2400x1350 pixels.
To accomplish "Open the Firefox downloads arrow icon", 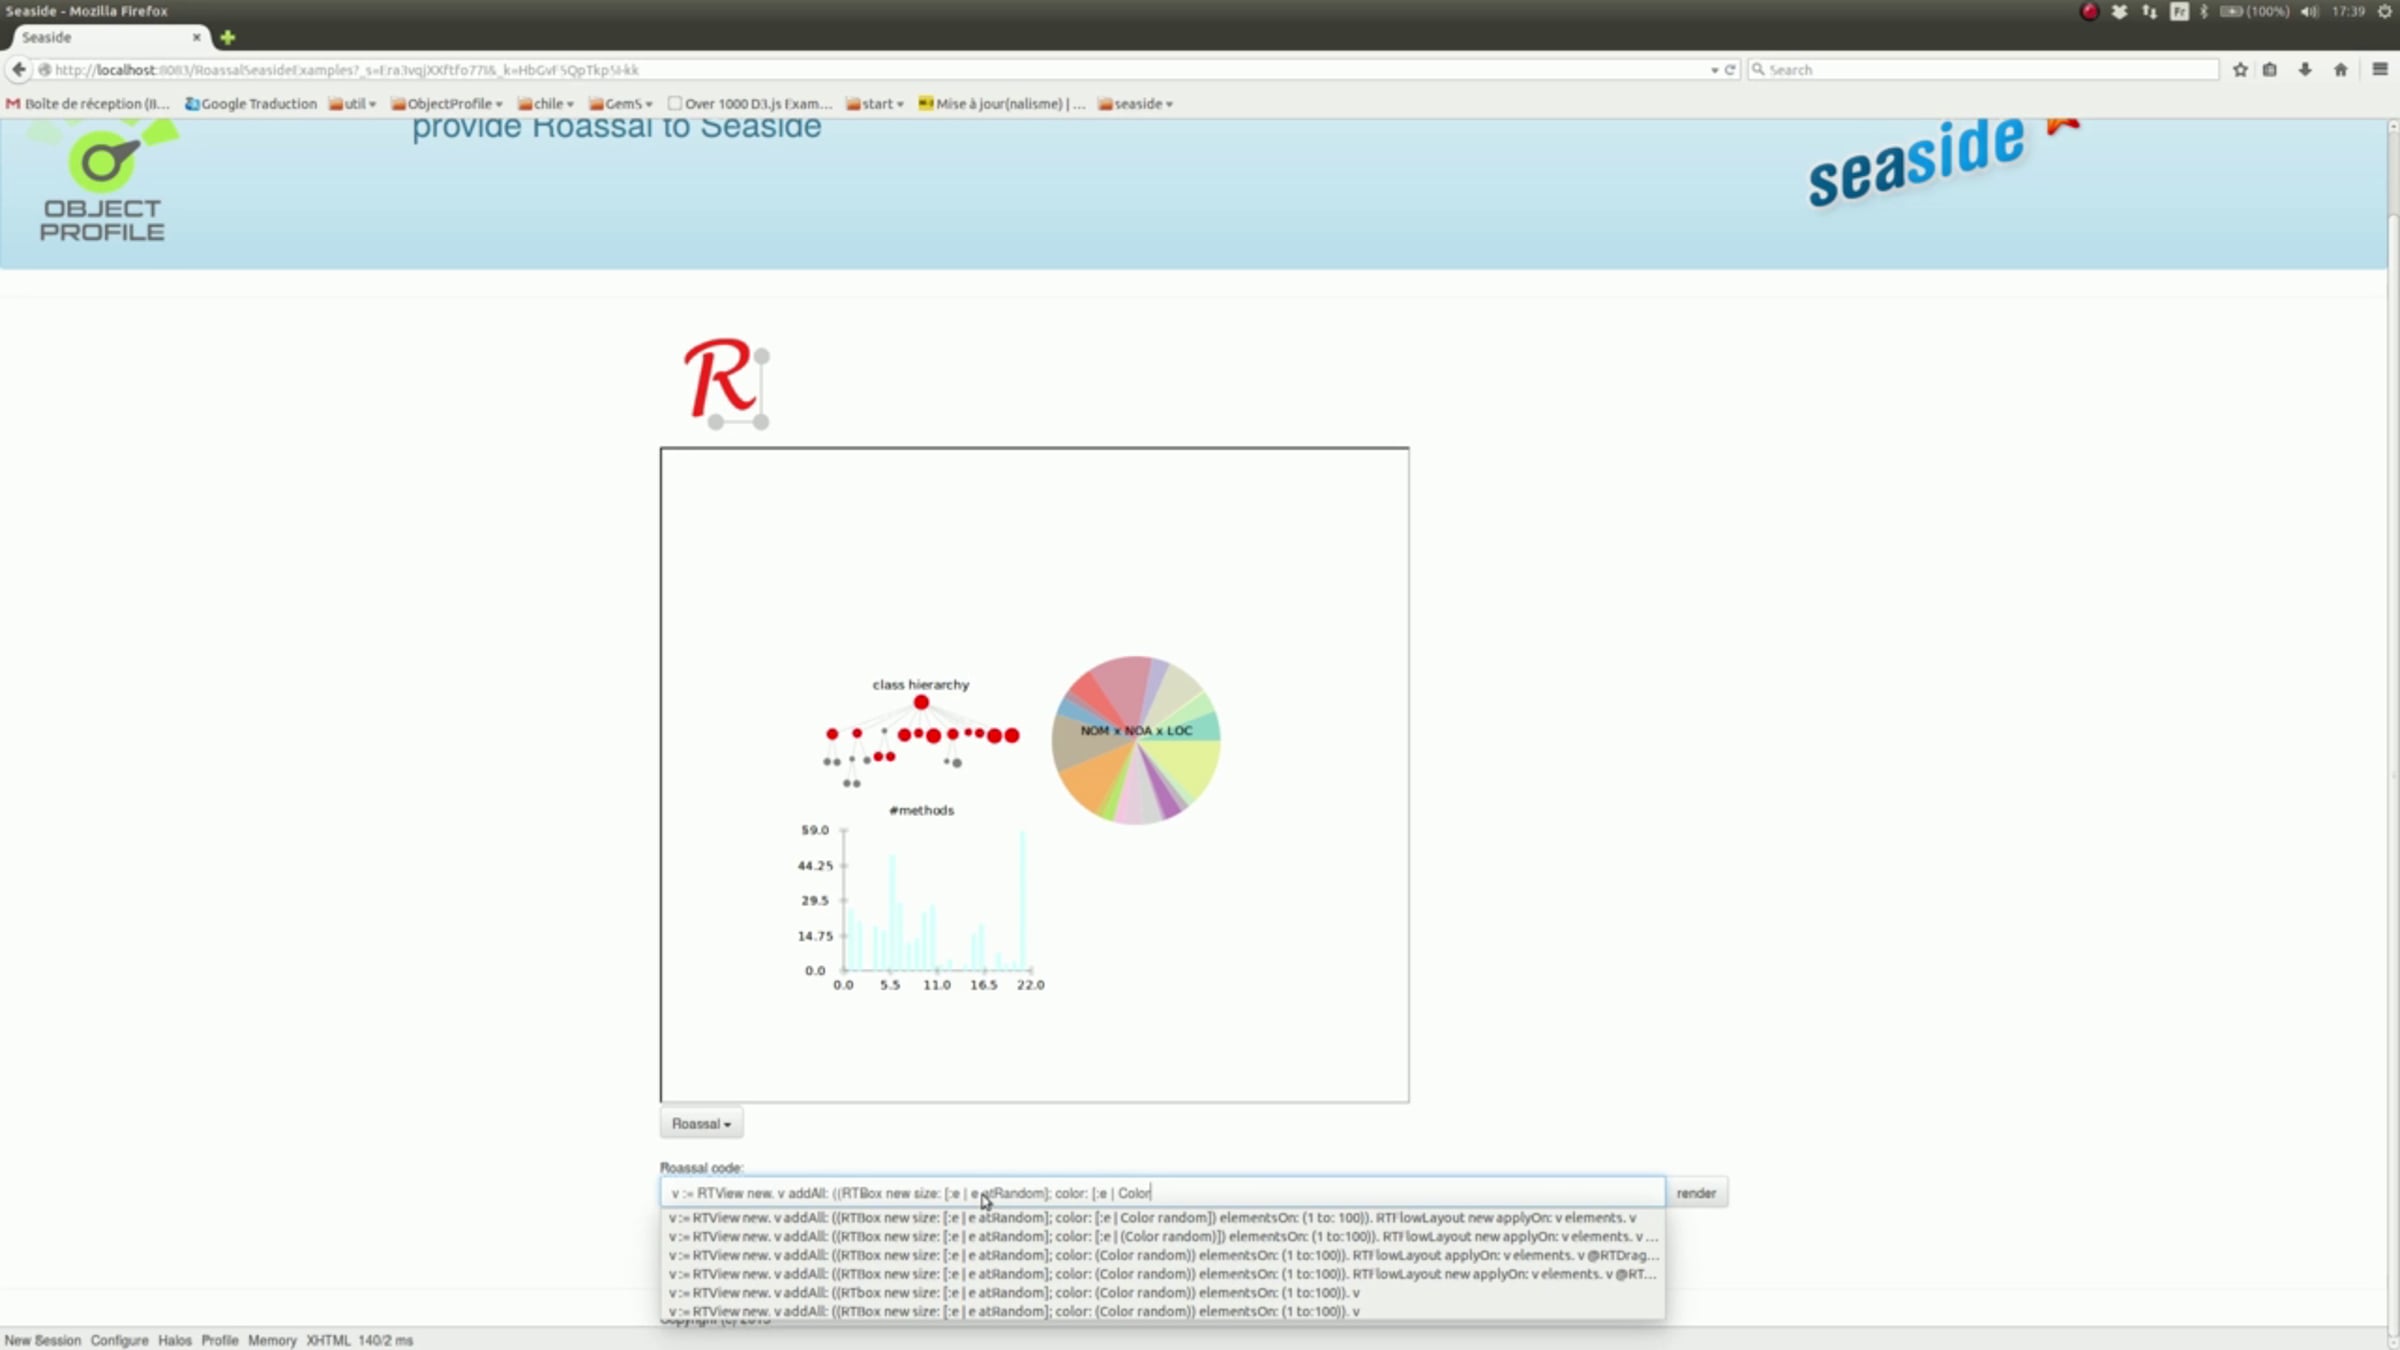I will [x=2305, y=70].
